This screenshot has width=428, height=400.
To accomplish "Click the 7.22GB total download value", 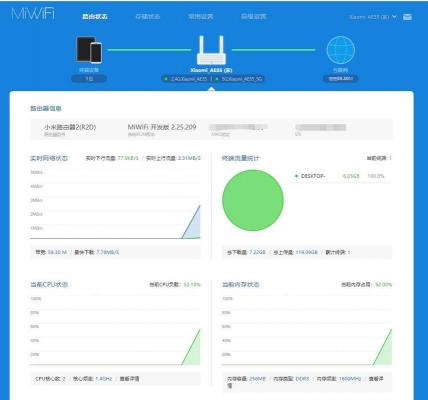I will (257, 252).
